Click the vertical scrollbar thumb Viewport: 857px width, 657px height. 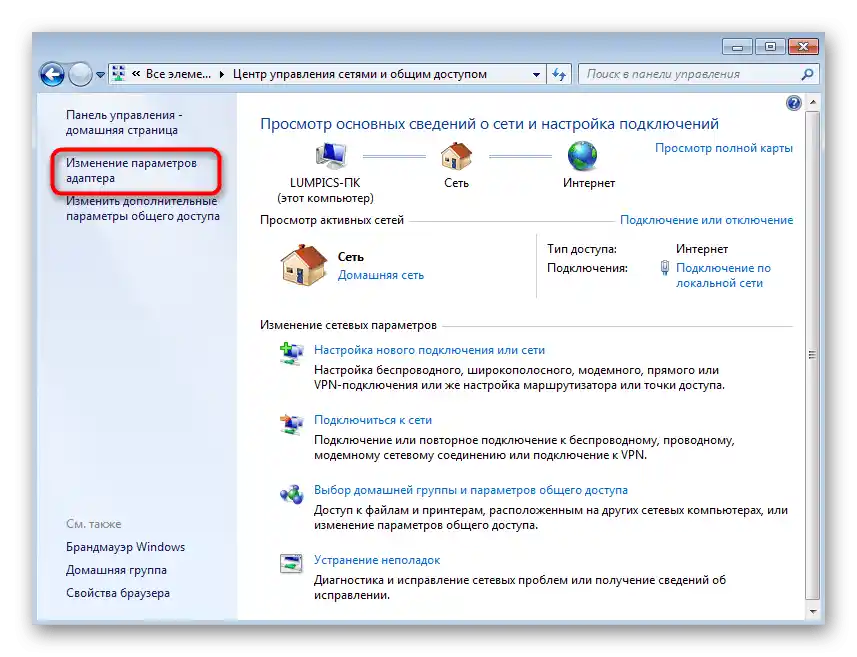(812, 355)
